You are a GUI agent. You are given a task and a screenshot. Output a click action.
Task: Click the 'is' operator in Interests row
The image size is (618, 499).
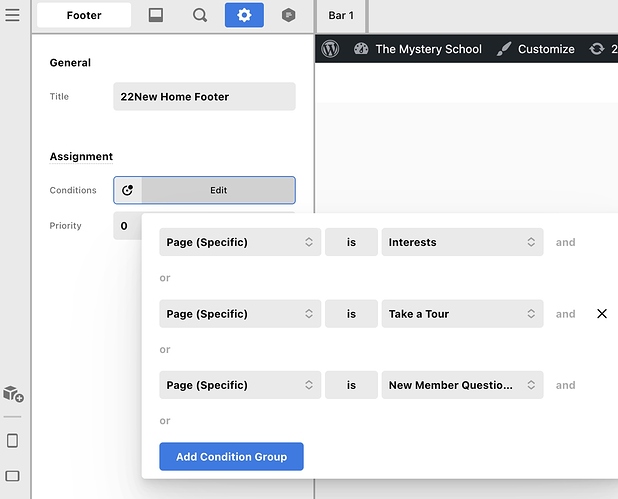click(x=351, y=242)
